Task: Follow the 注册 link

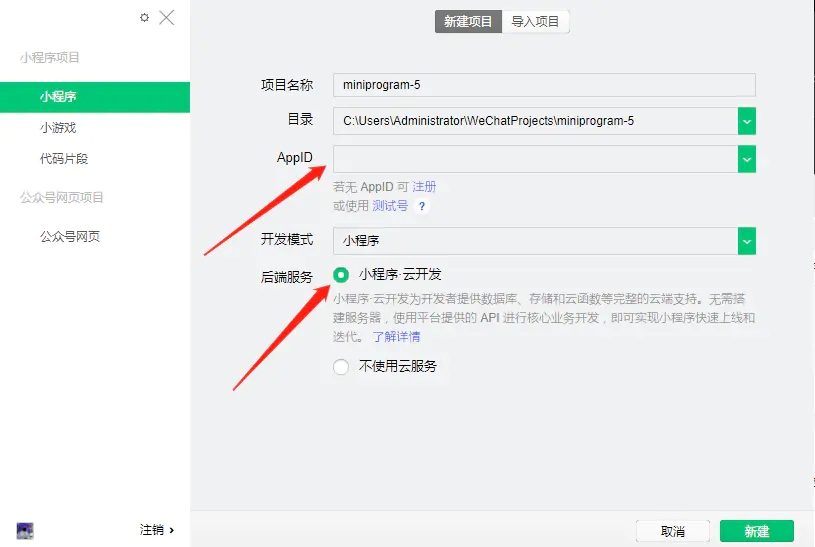Action: point(424,187)
